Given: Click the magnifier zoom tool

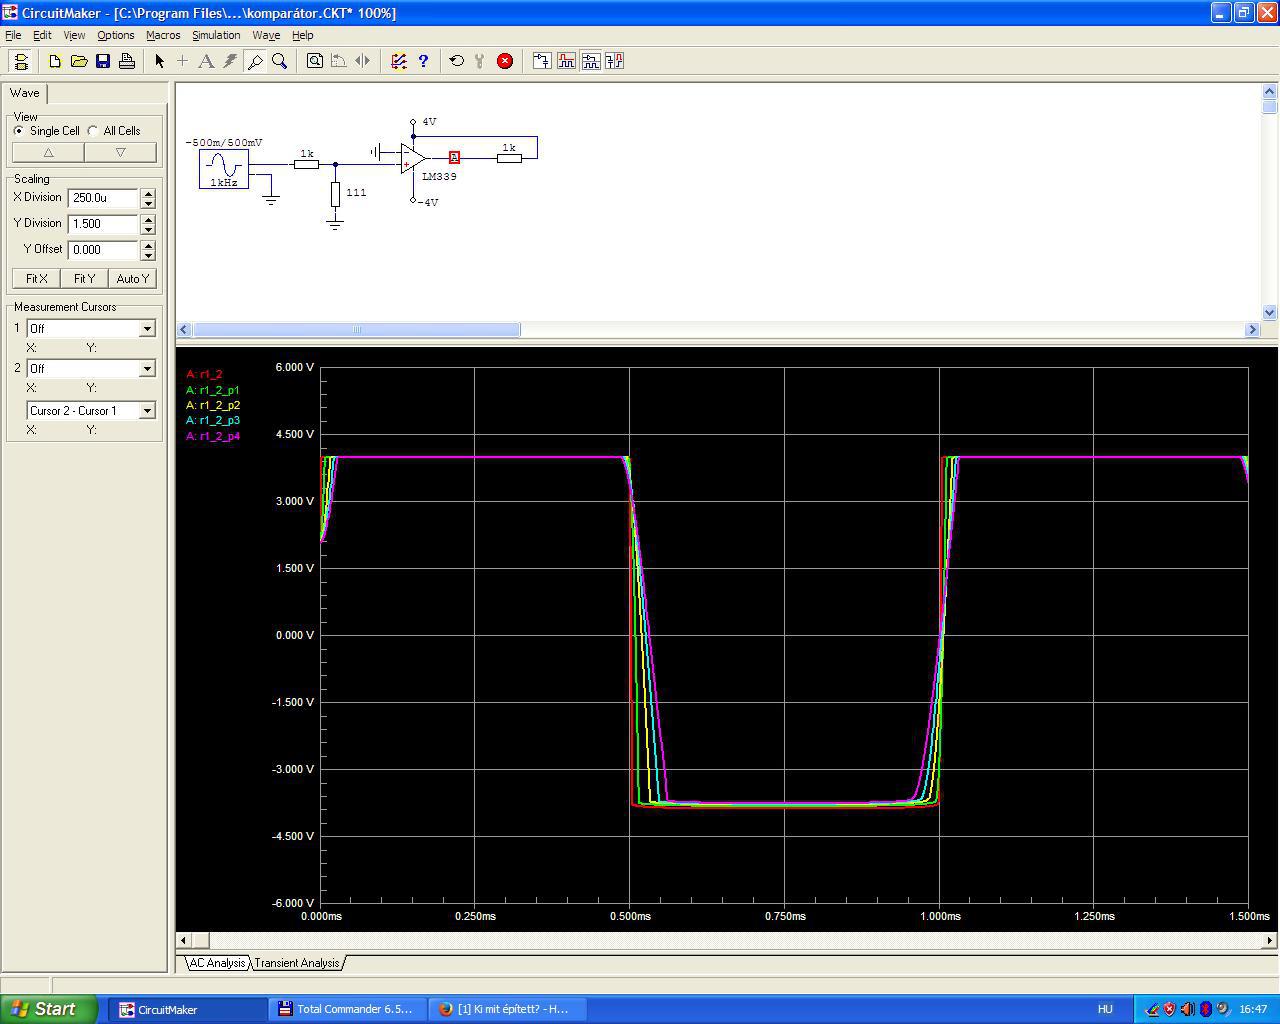Looking at the screenshot, I should 280,61.
